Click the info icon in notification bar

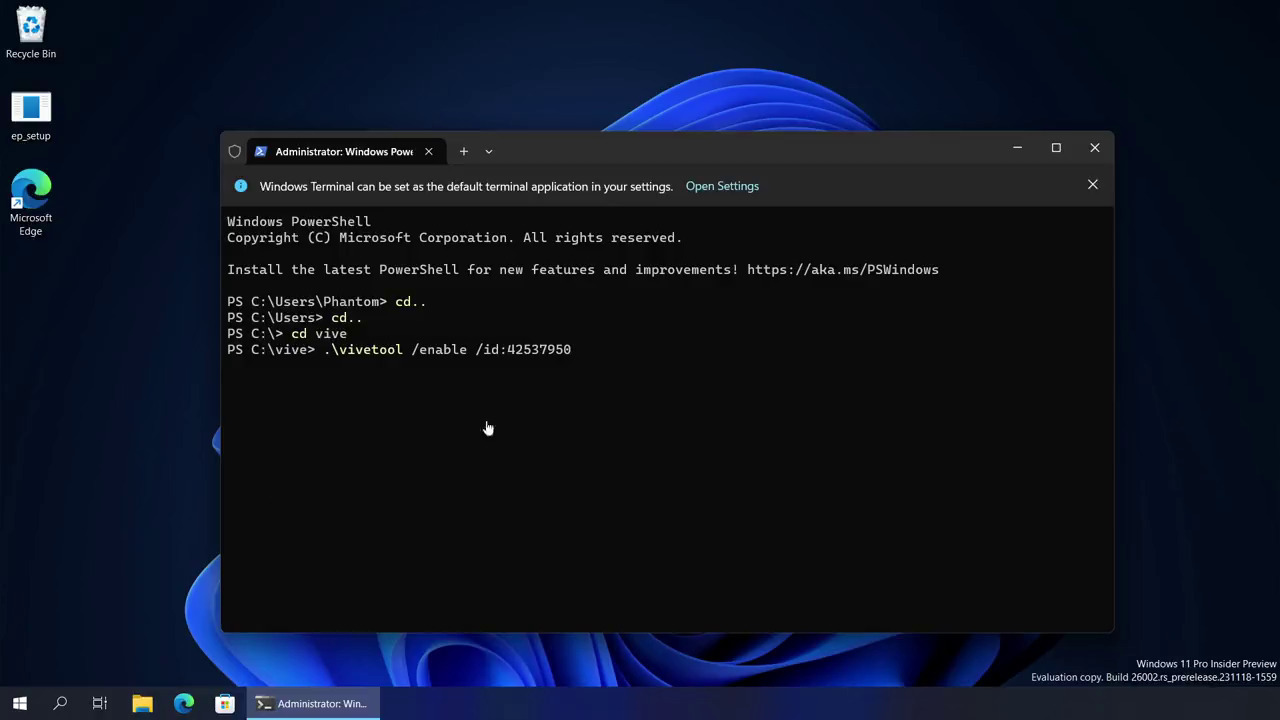(240, 186)
